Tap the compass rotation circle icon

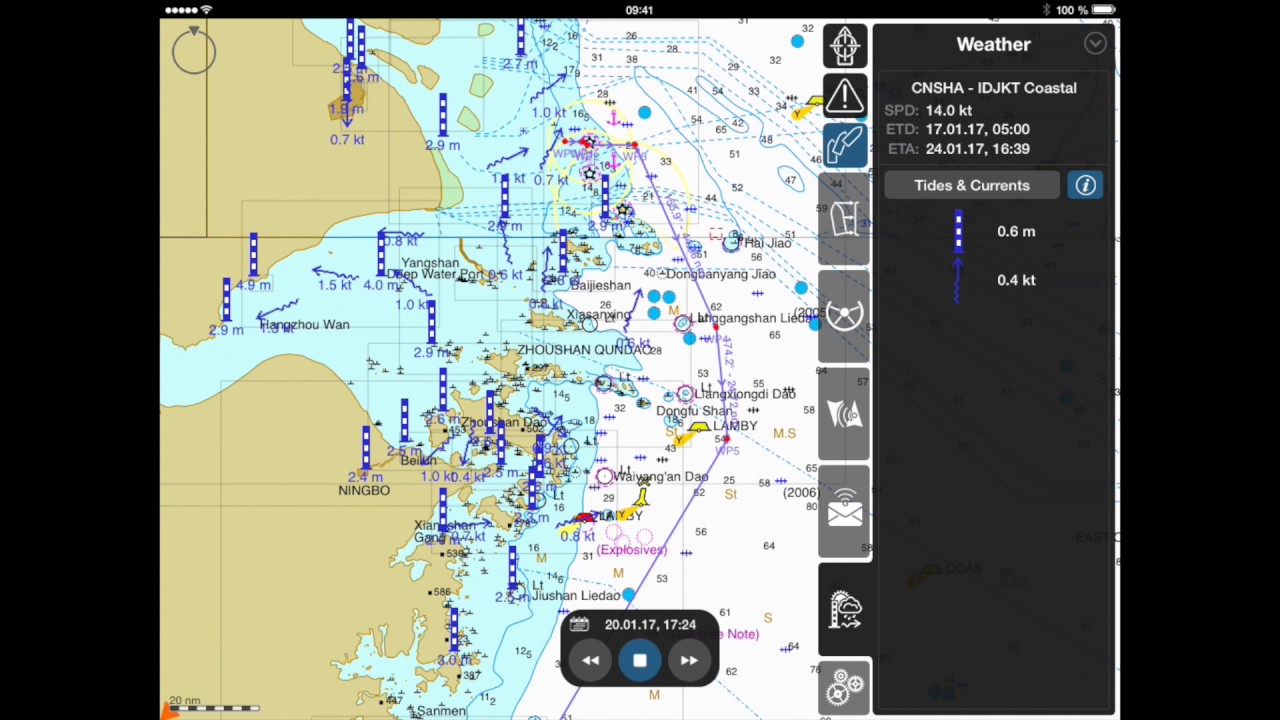[x=193, y=51]
